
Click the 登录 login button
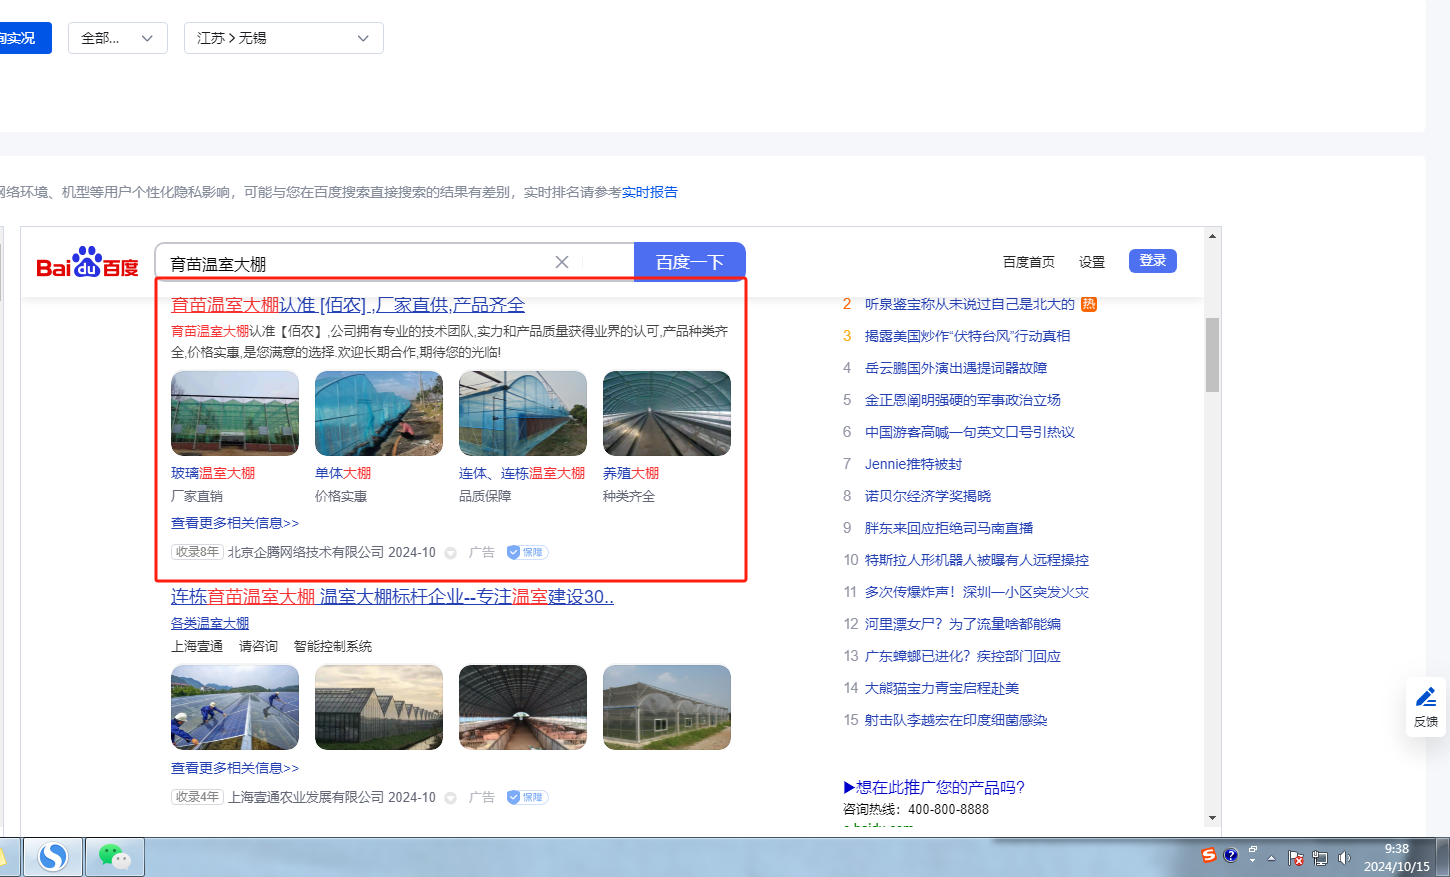[x=1152, y=261]
